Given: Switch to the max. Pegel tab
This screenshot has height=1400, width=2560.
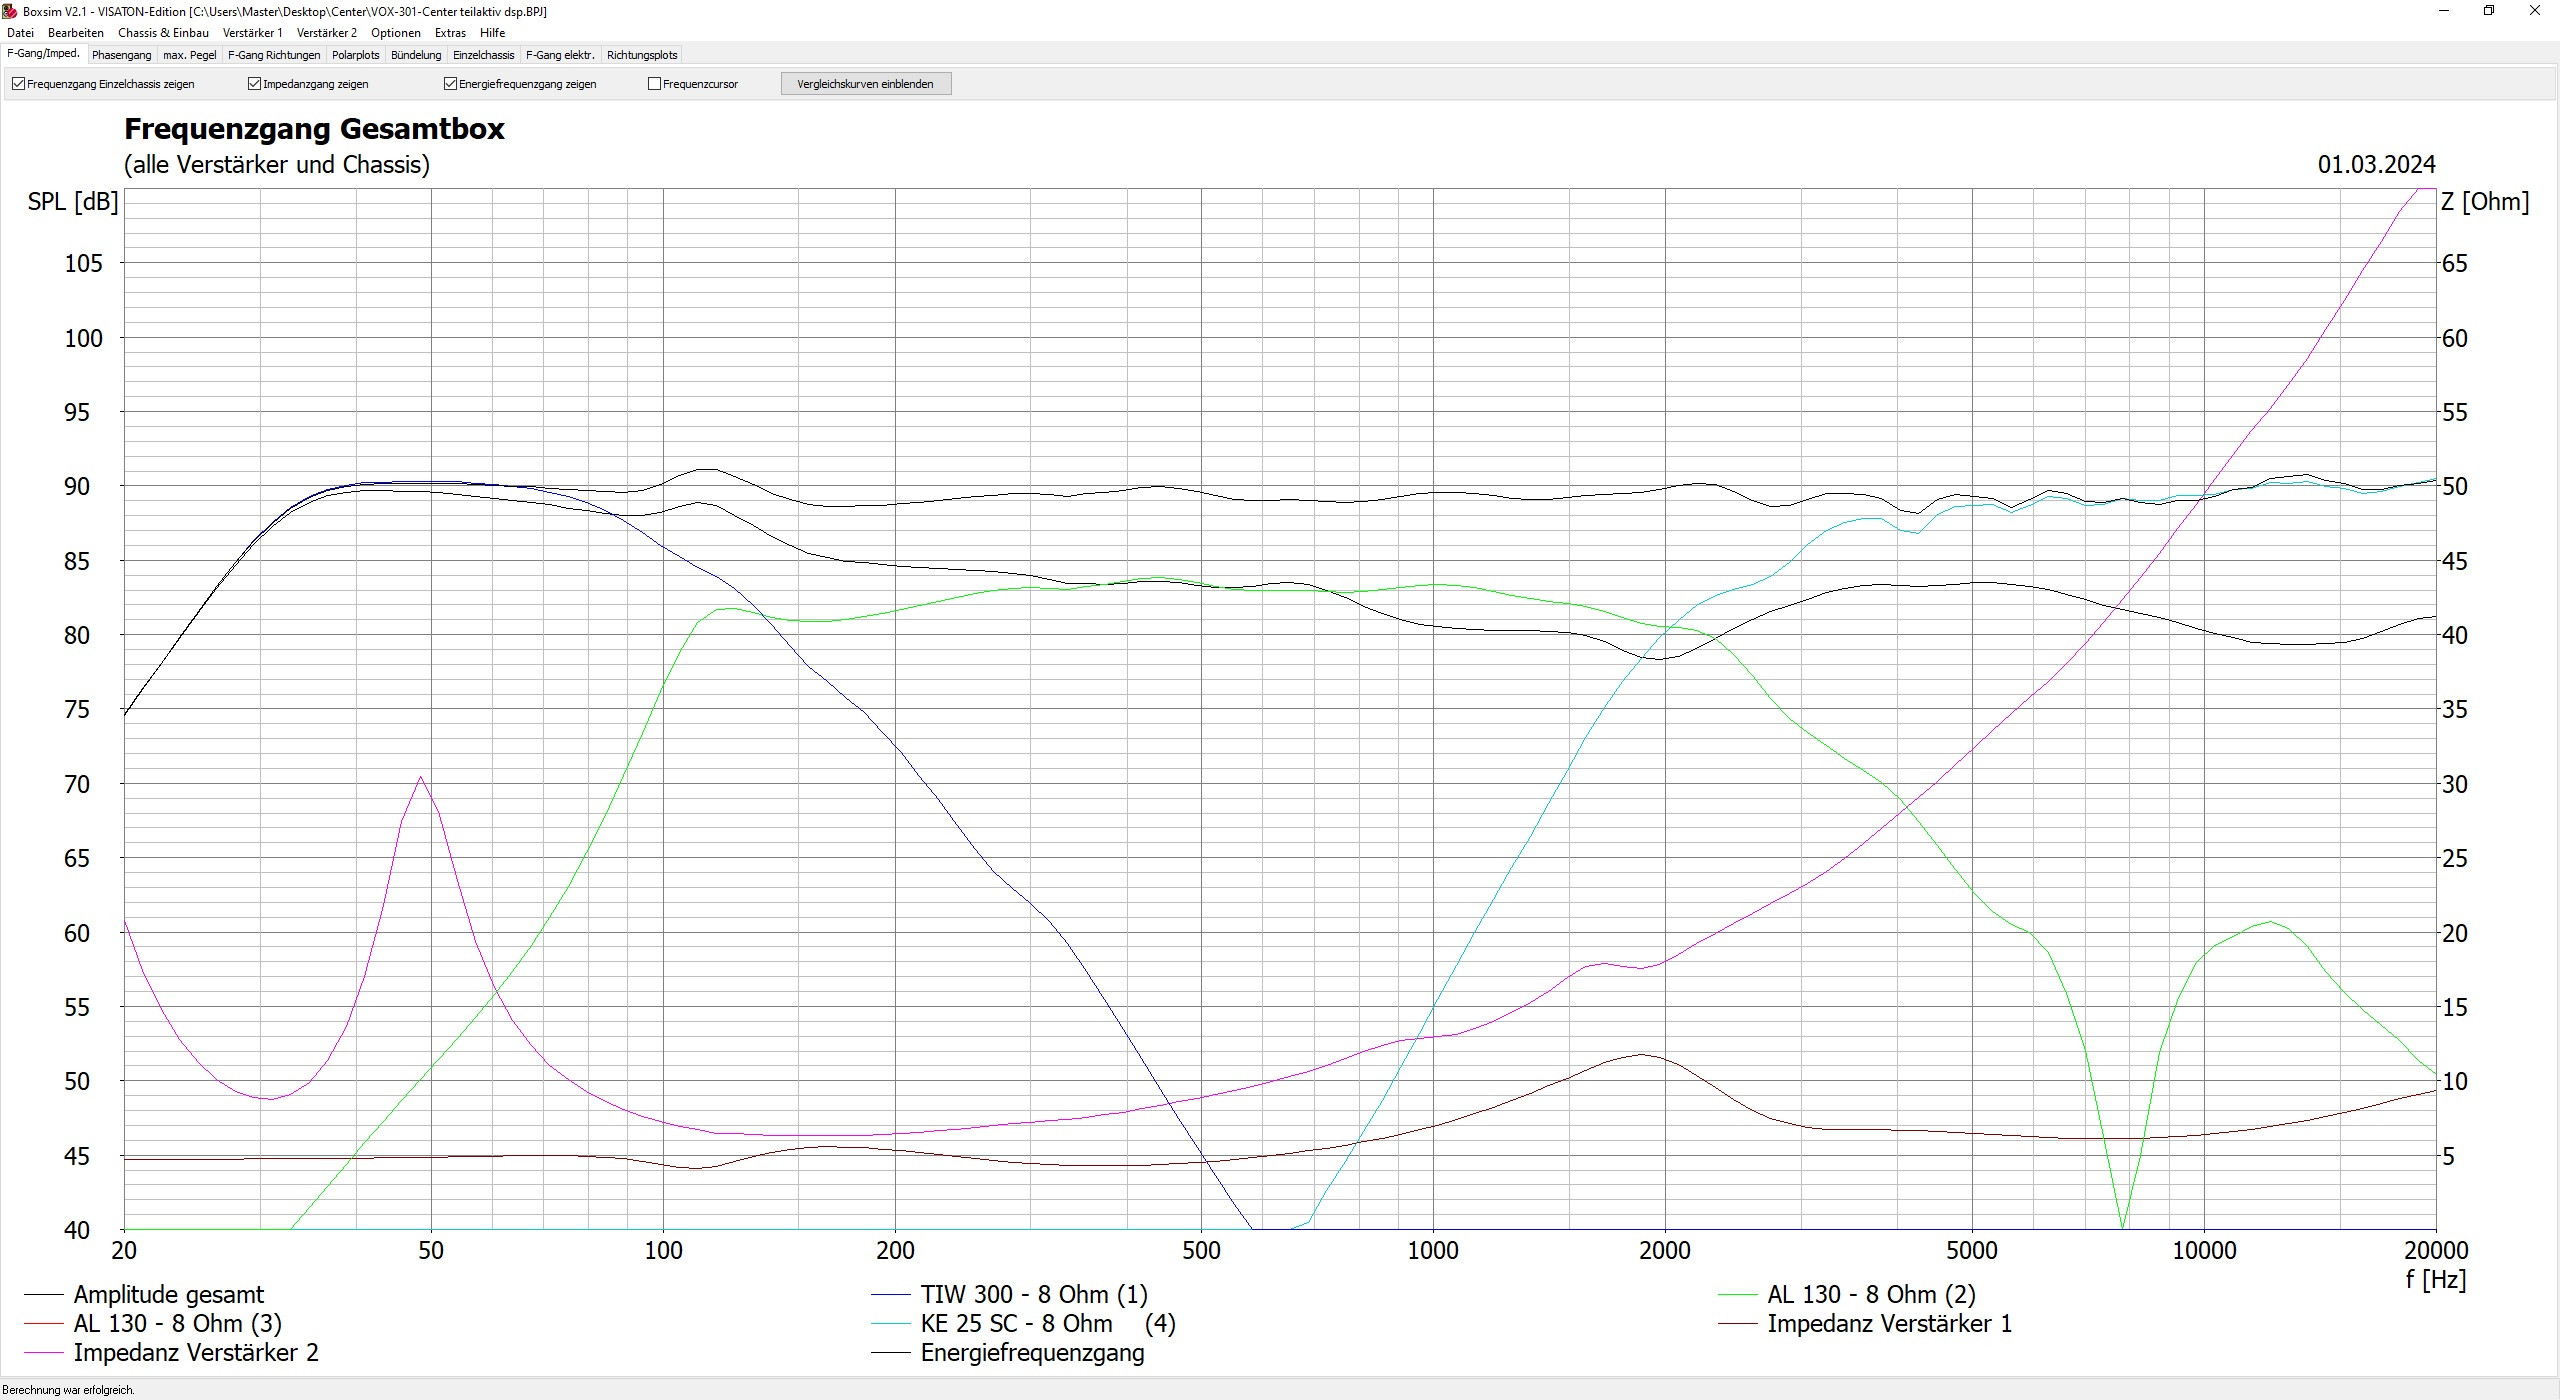Looking at the screenshot, I should [189, 55].
